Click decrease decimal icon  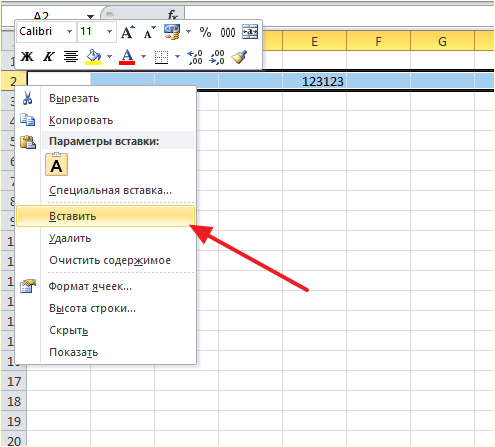pyautogui.click(x=217, y=57)
